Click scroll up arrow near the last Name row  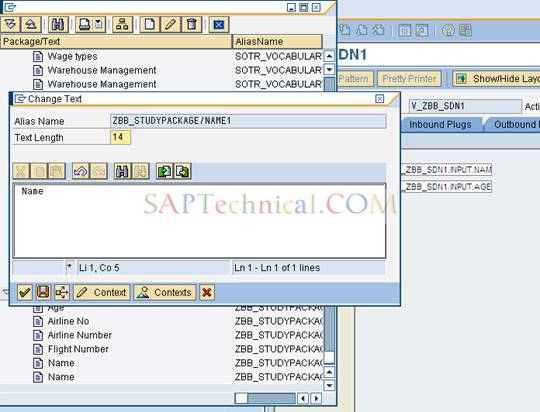[x=329, y=372]
